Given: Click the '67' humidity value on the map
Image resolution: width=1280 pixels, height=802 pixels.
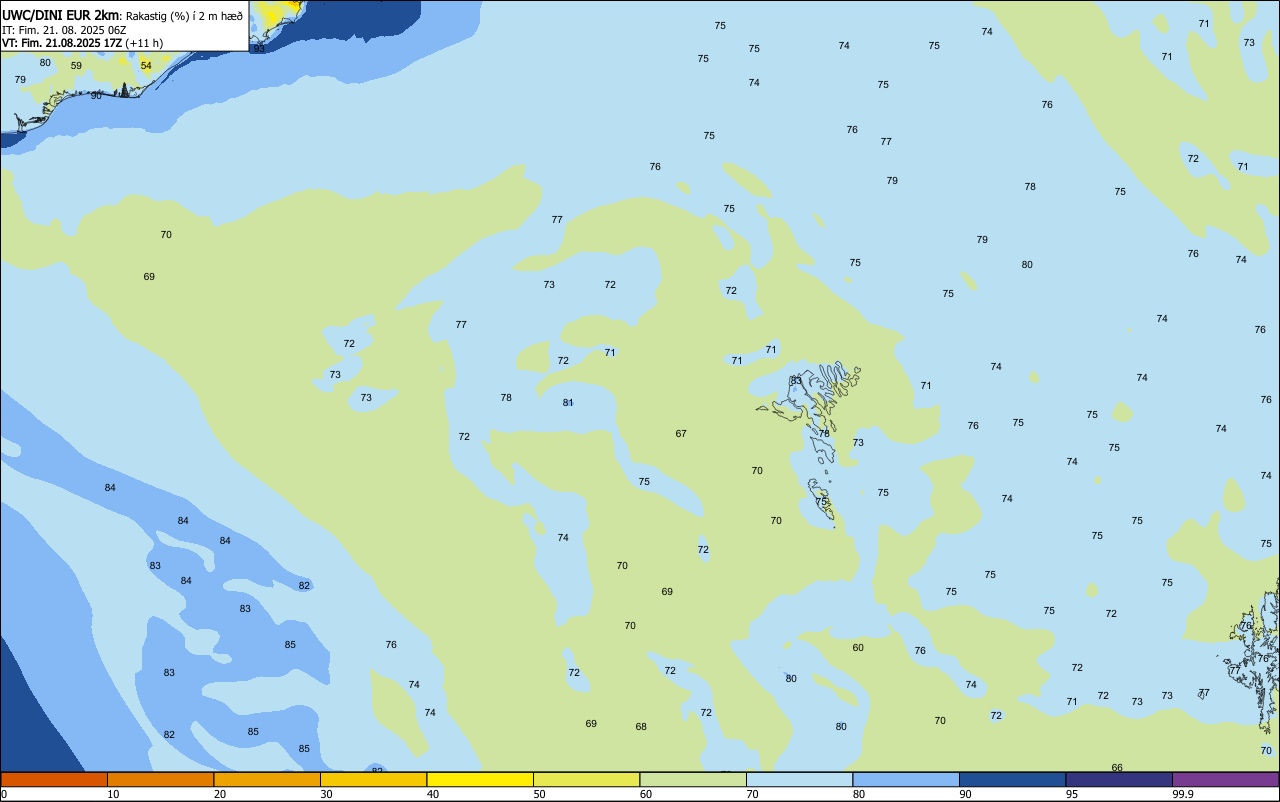Looking at the screenshot, I should pos(681,434).
